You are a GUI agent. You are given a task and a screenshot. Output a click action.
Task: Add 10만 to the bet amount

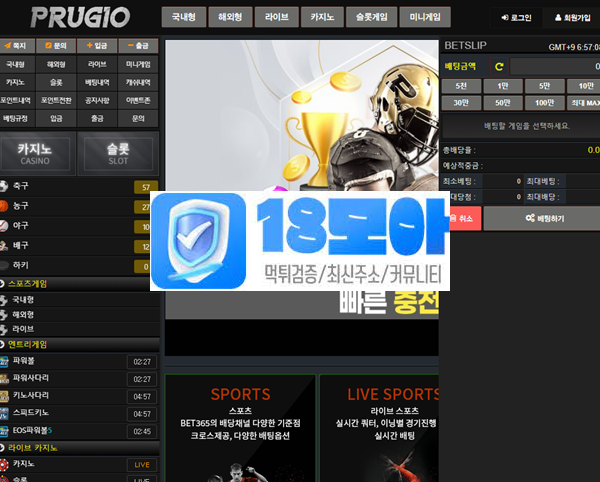click(x=585, y=86)
